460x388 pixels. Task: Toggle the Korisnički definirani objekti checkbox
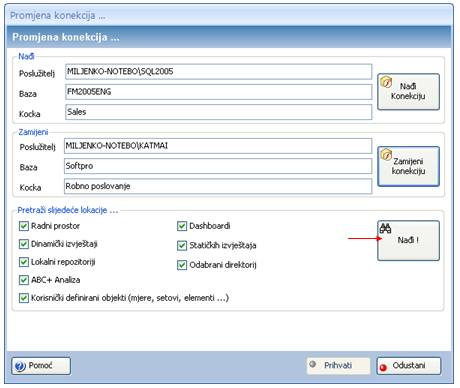click(24, 298)
